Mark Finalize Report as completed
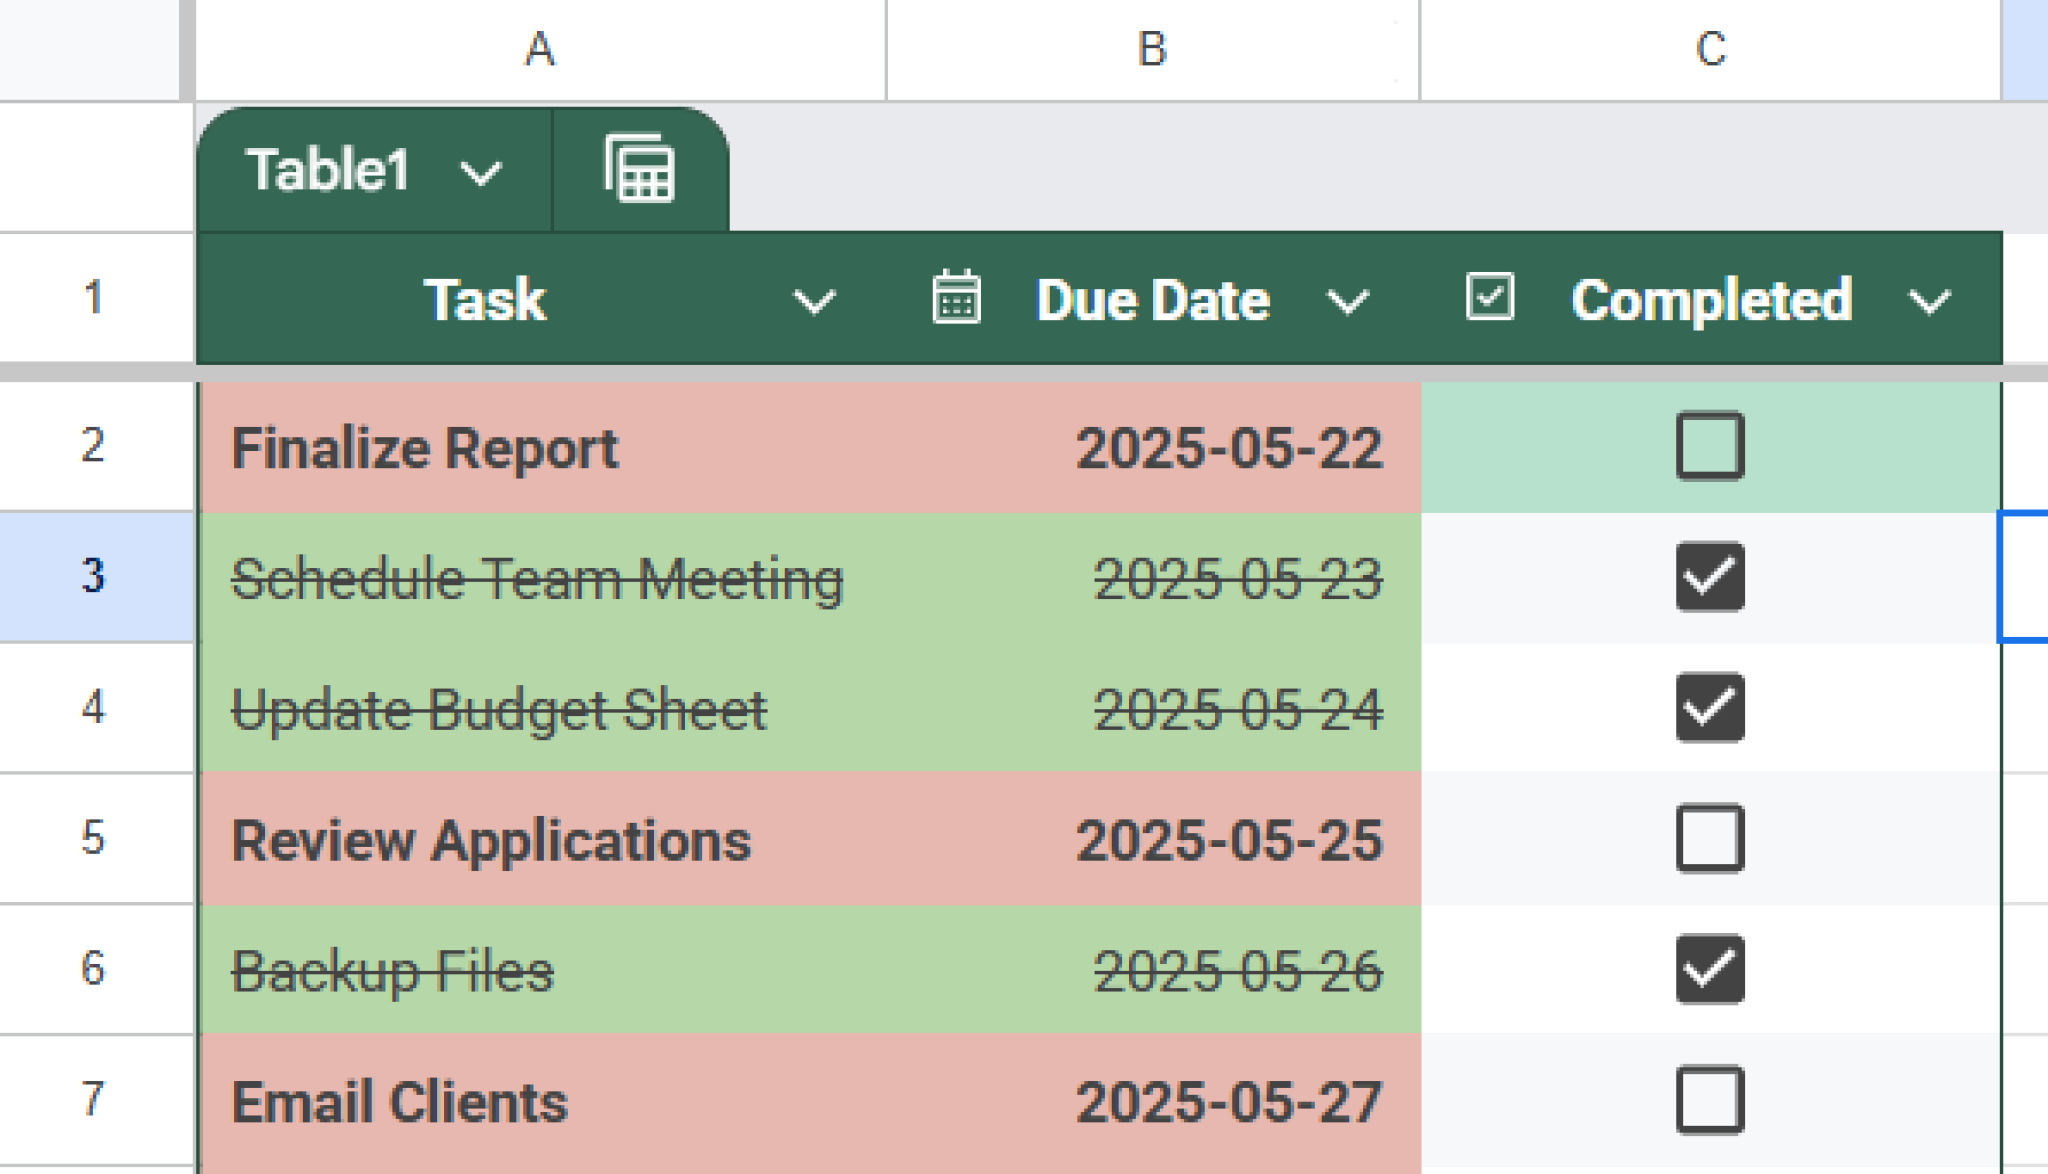Screen dimensions: 2048x1174 1709,446
